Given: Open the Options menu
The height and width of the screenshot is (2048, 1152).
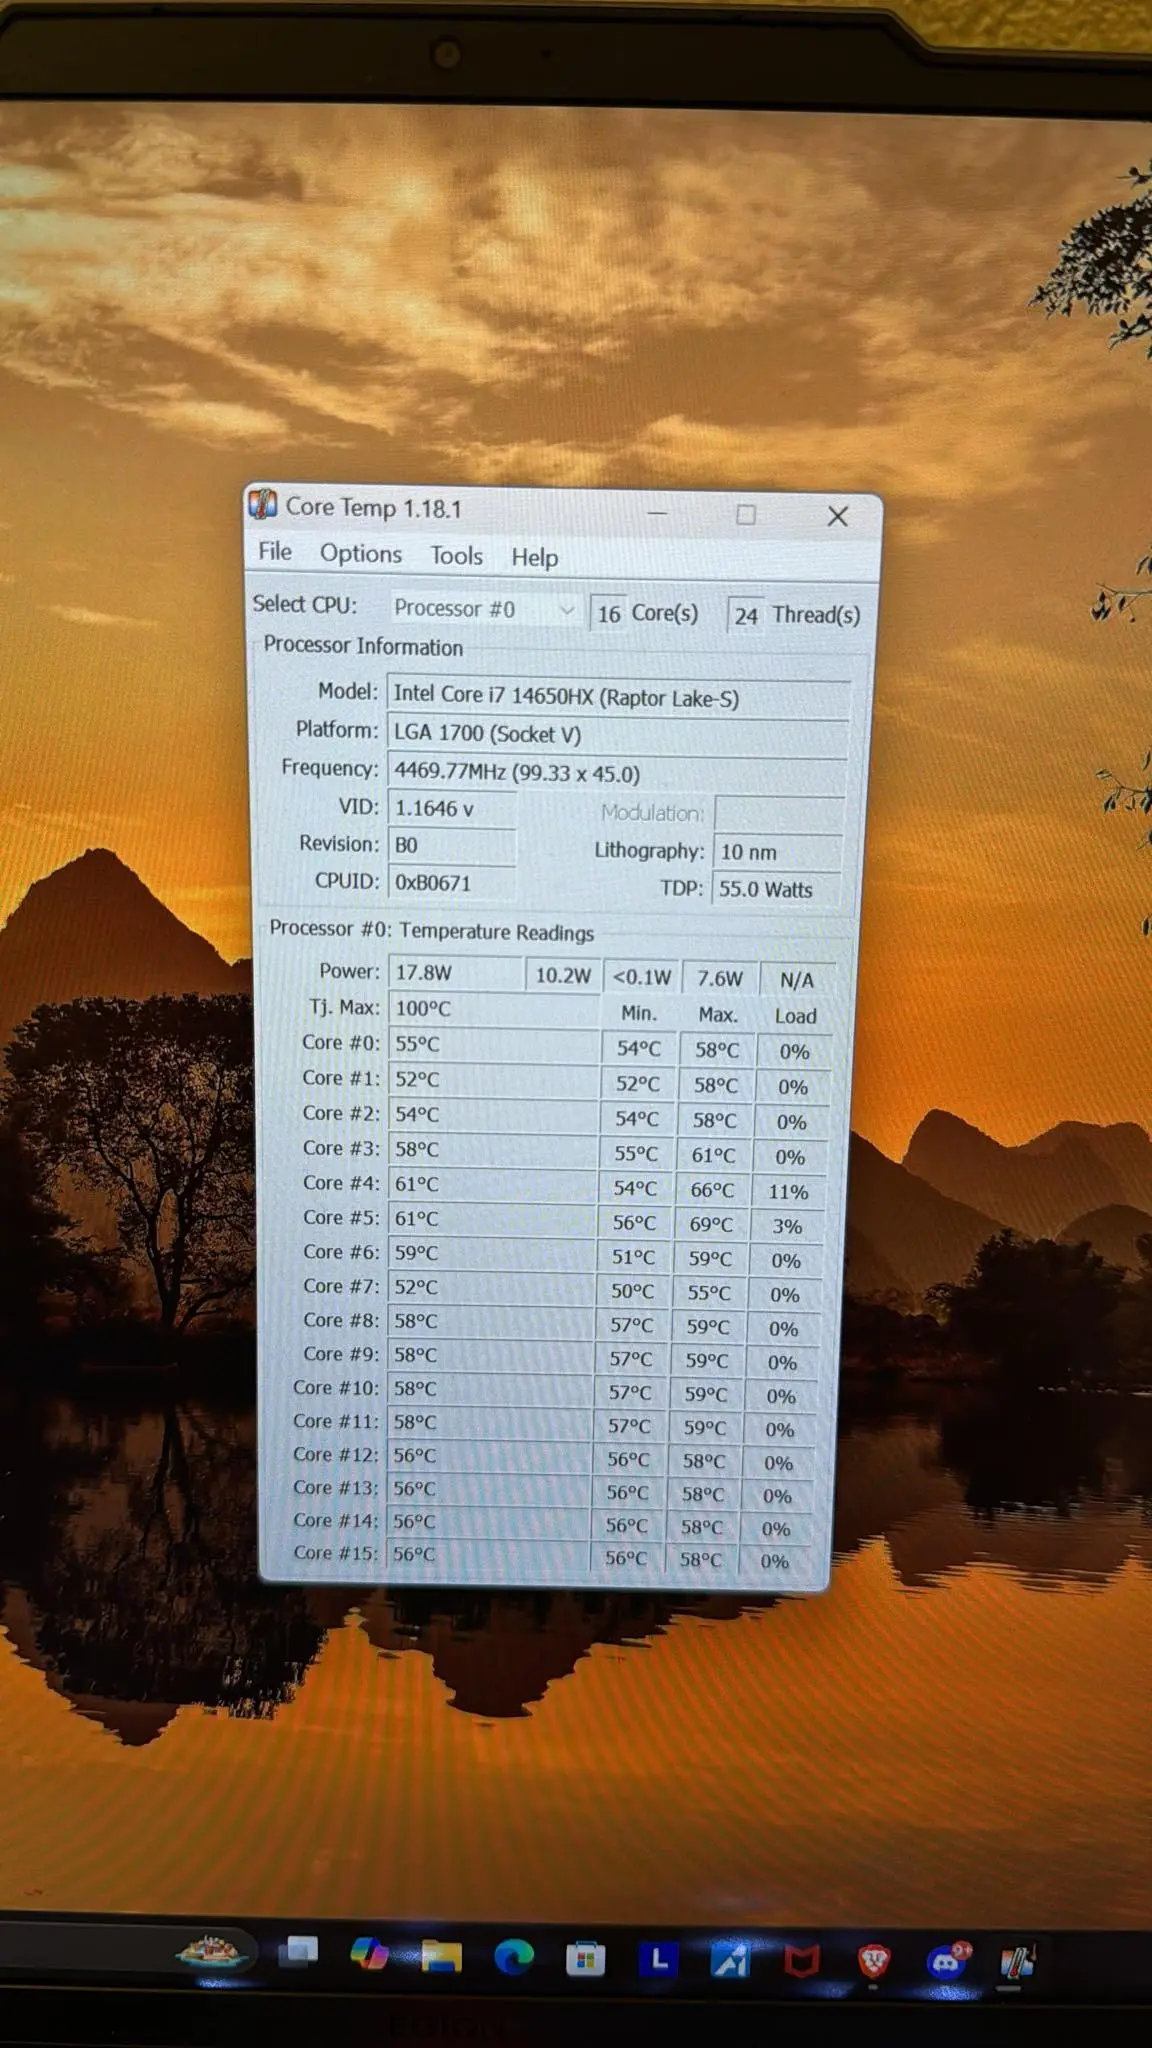Looking at the screenshot, I should point(361,553).
